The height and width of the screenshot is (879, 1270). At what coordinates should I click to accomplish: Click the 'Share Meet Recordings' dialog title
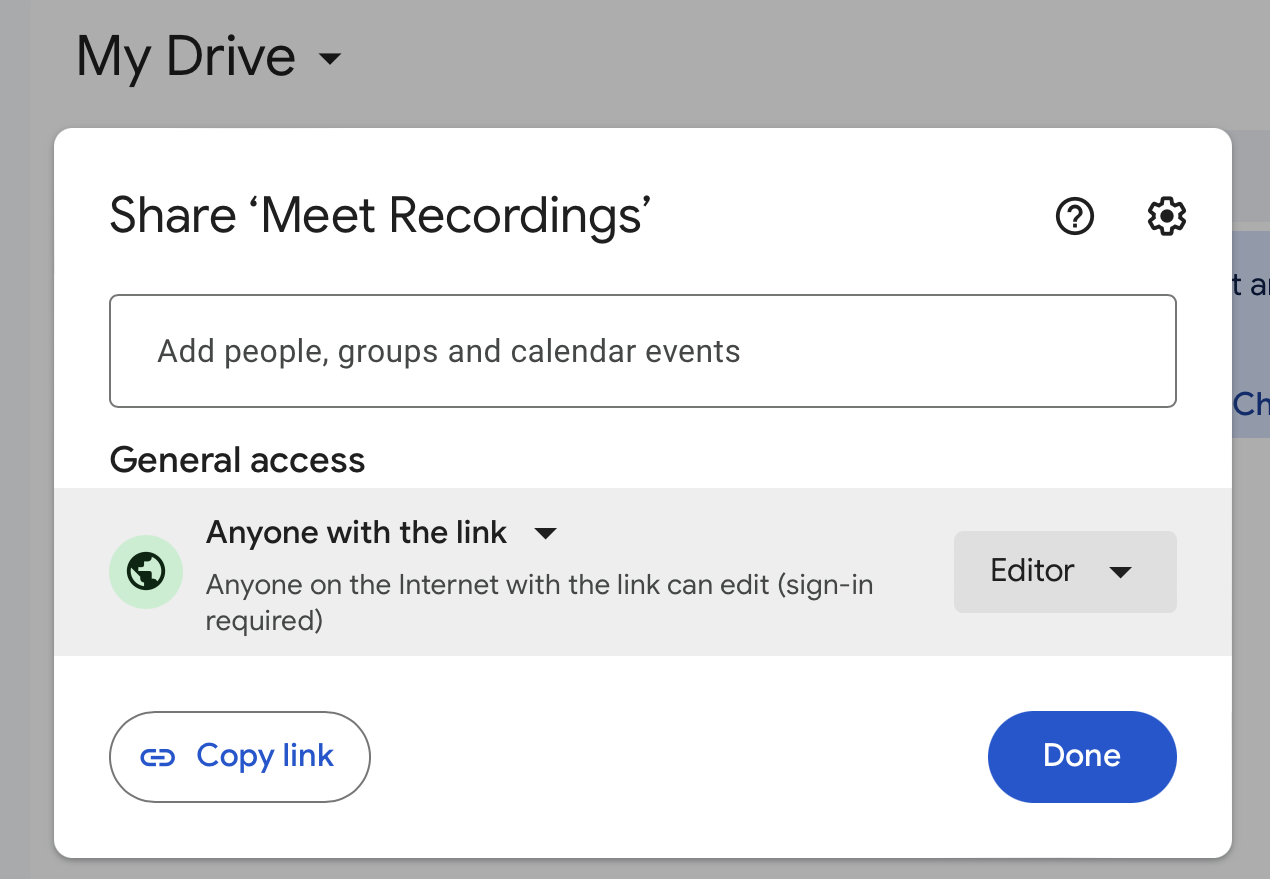[381, 215]
